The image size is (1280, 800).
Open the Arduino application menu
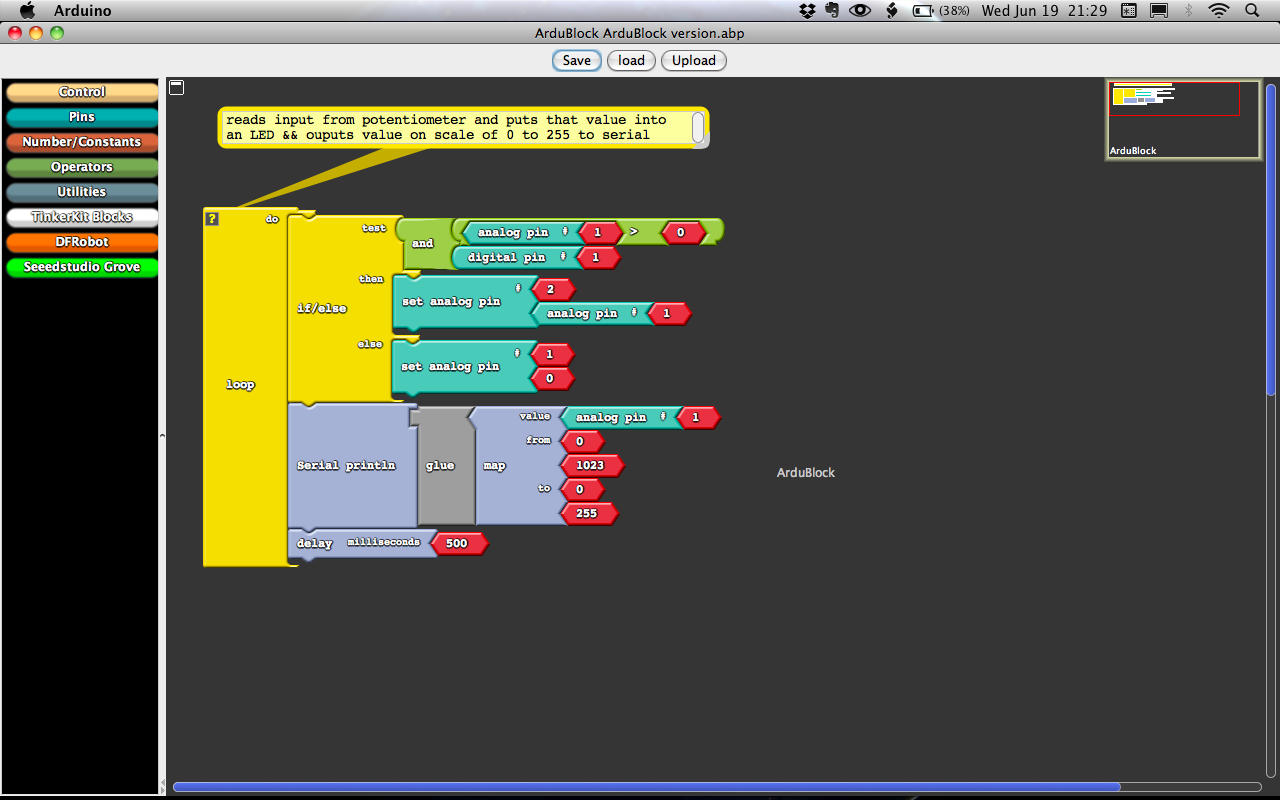click(x=82, y=10)
